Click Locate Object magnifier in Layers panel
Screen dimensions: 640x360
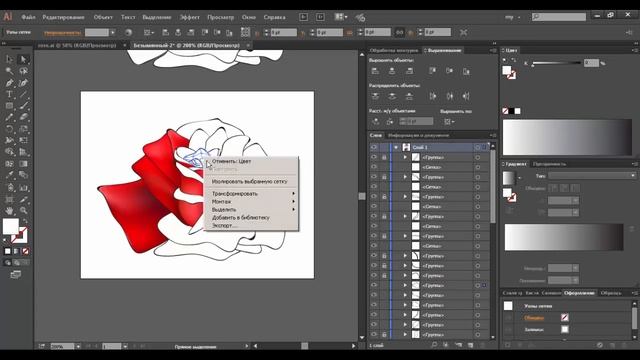click(x=434, y=345)
